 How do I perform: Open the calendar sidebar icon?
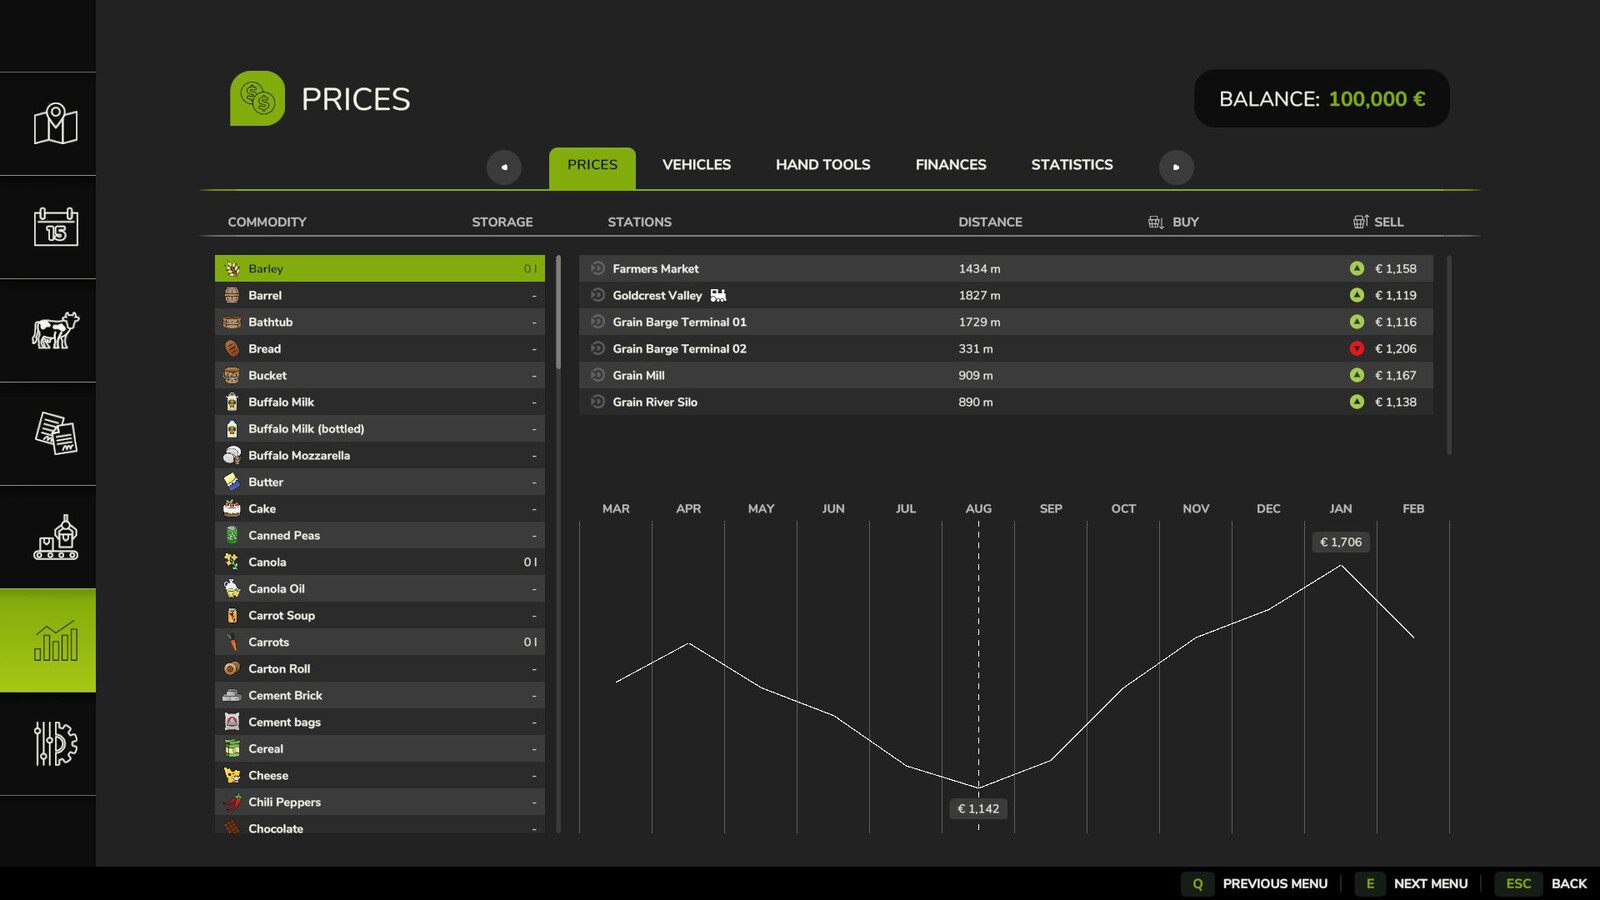coord(55,227)
